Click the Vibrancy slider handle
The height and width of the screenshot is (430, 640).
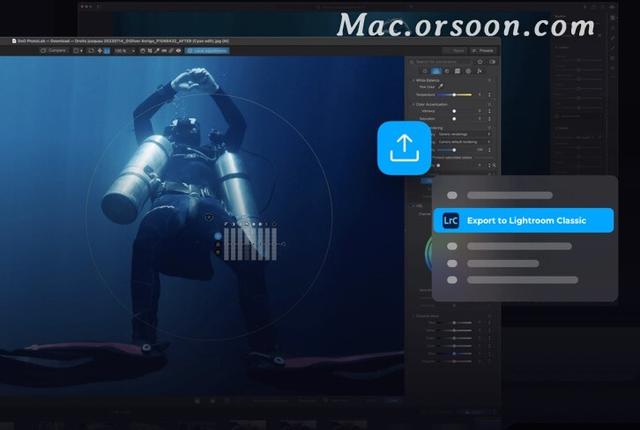pos(454,111)
